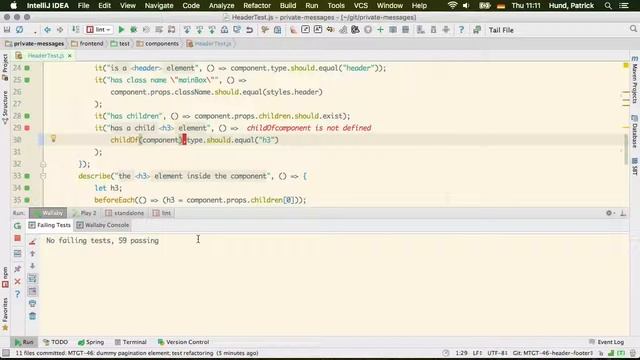Open the lint run configuration dropdown
Image resolution: width=640 pixels, height=360 pixels.
[99, 30]
